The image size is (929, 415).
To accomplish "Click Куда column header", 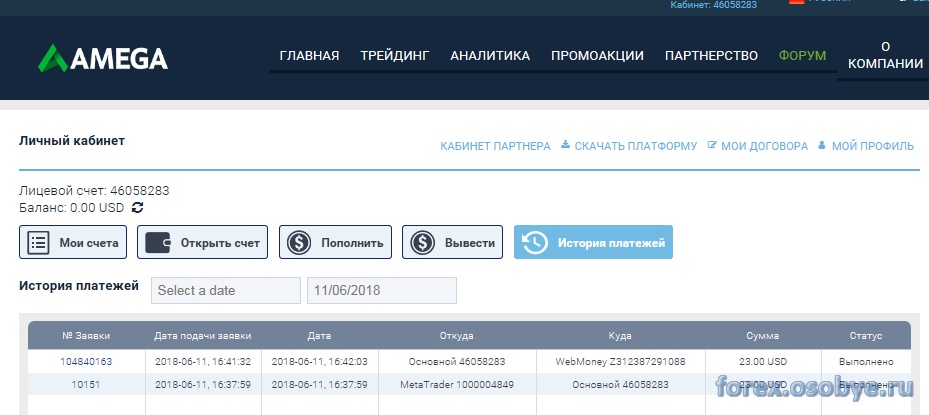I will pyautogui.click(x=620, y=336).
